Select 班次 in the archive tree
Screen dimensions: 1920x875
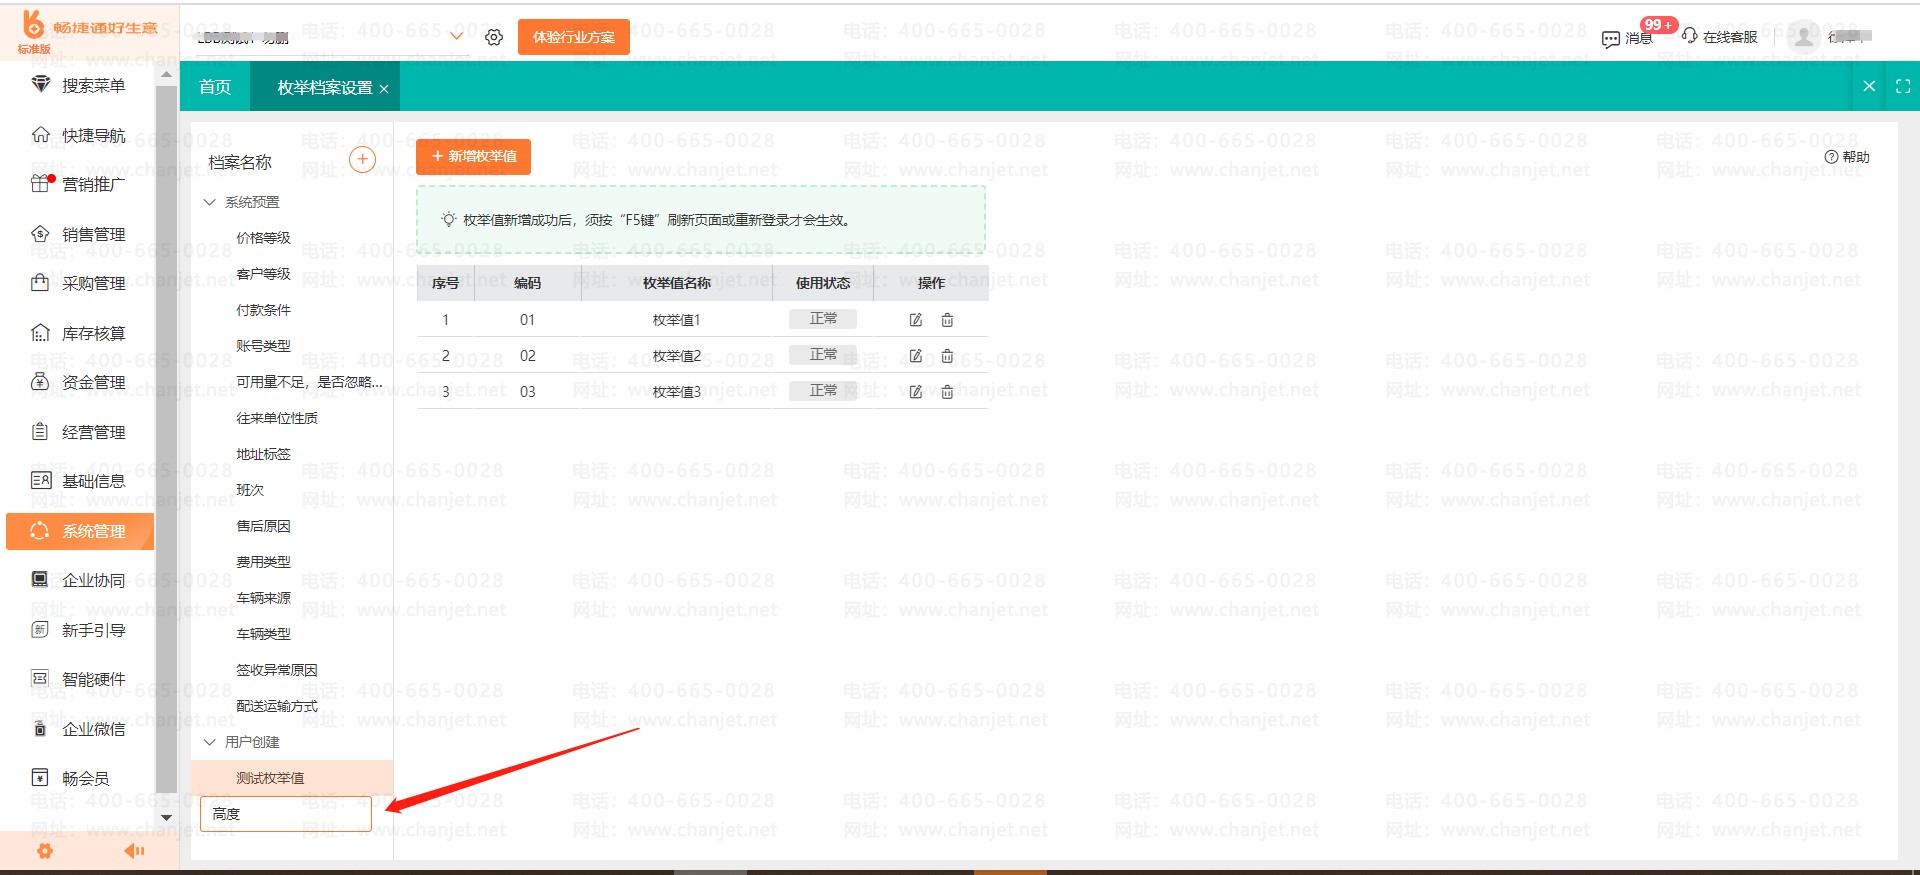[250, 490]
